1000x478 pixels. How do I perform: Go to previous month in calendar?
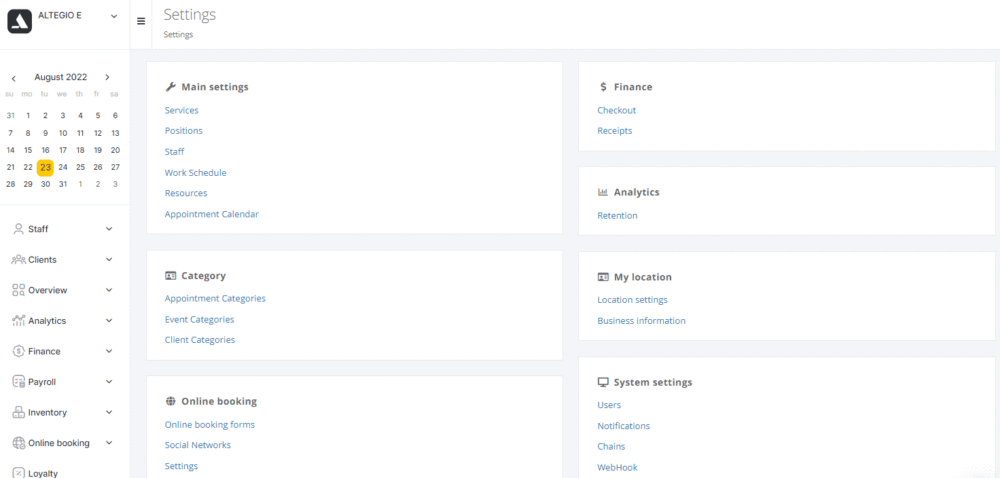(x=13, y=78)
